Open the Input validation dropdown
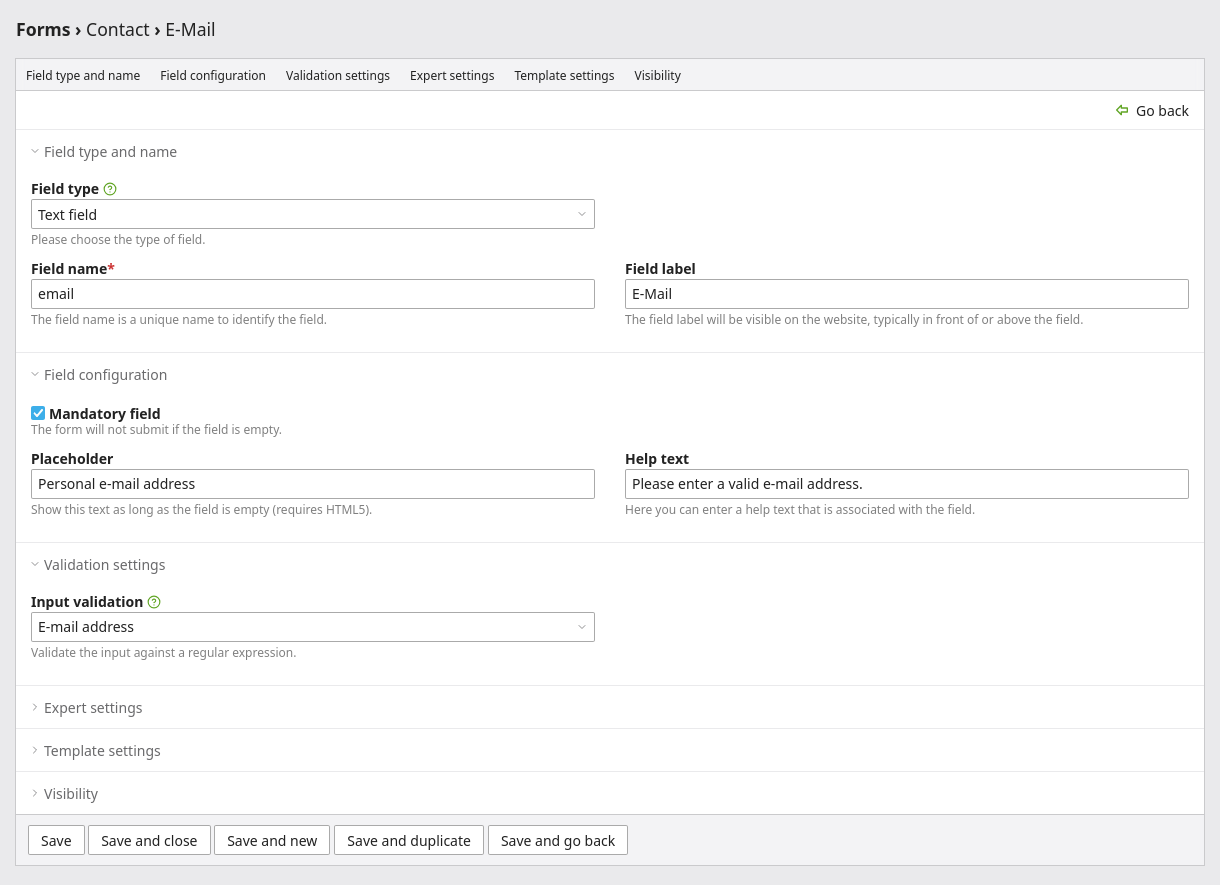The image size is (1220, 885). point(313,627)
